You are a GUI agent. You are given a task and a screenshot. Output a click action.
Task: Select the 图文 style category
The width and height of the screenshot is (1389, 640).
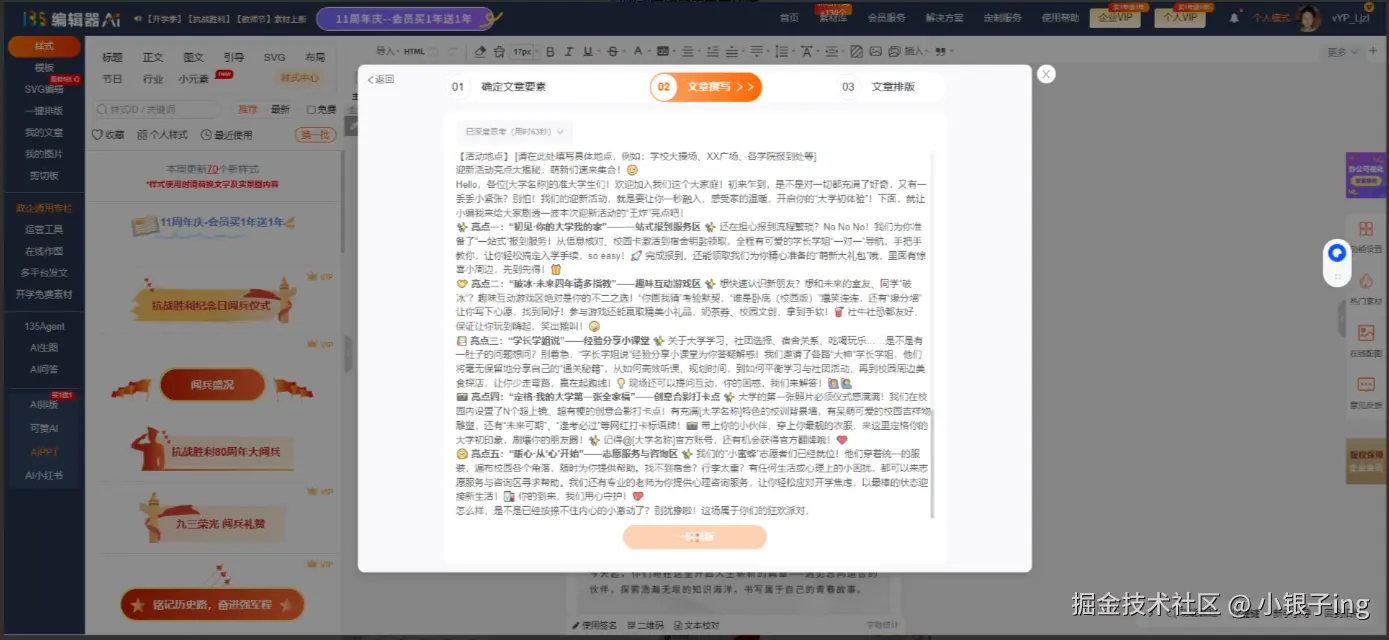(x=193, y=58)
